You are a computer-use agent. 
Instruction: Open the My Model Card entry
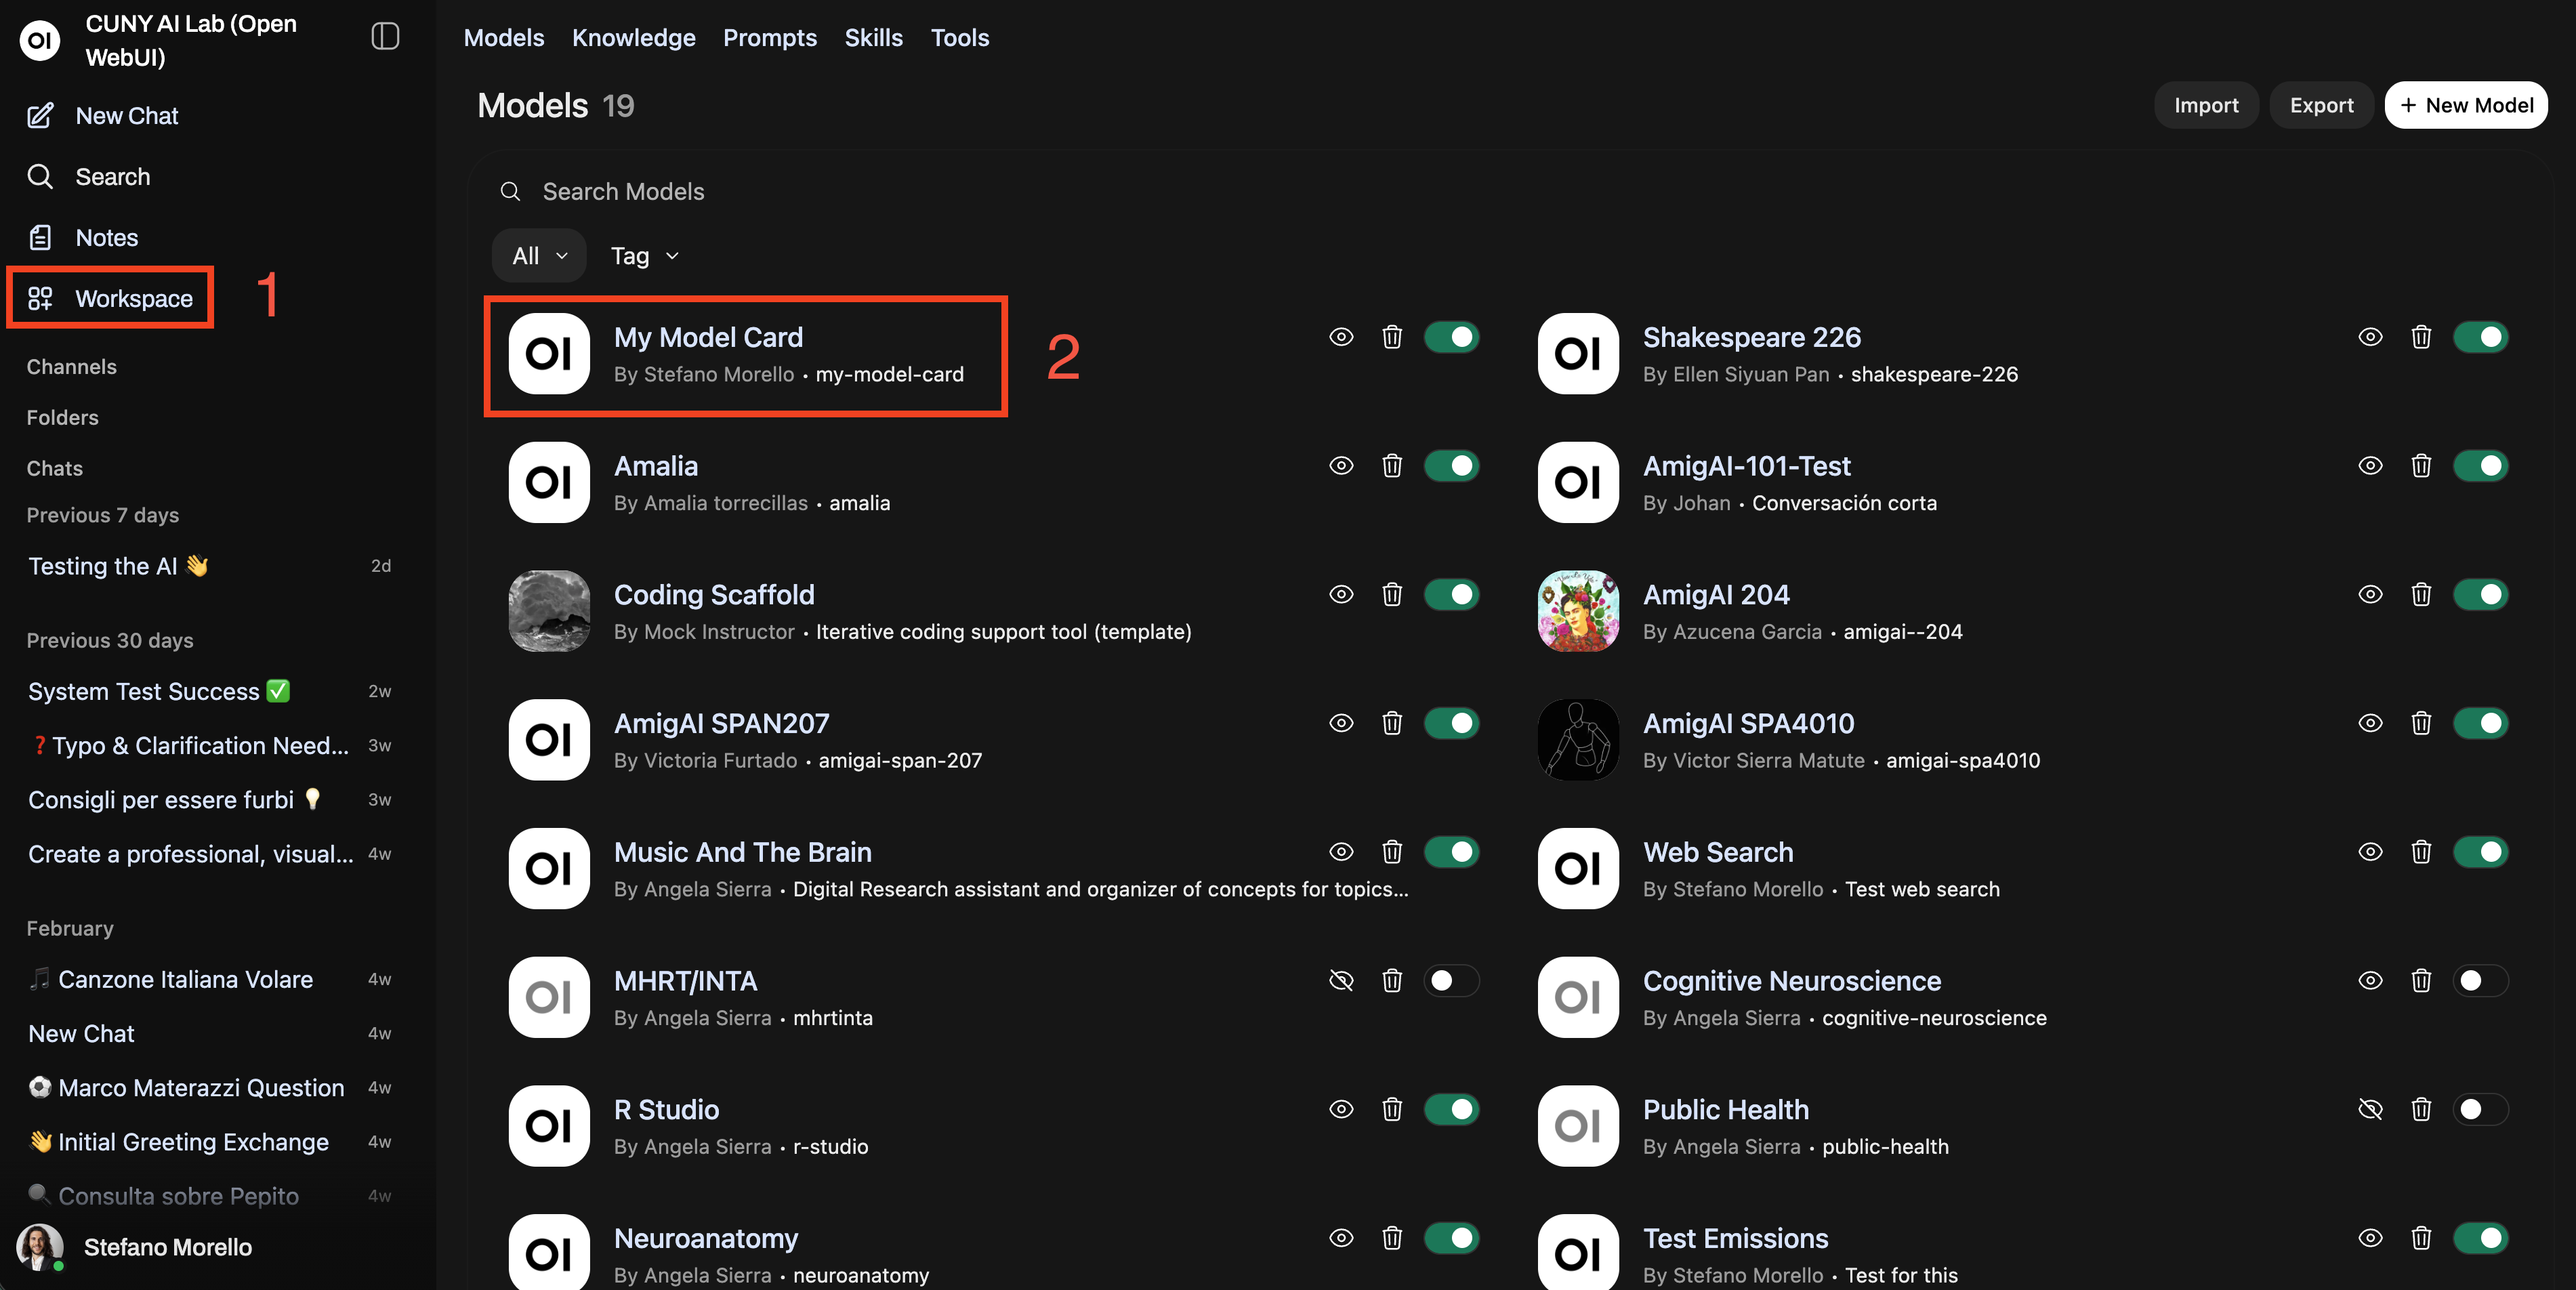coord(745,355)
